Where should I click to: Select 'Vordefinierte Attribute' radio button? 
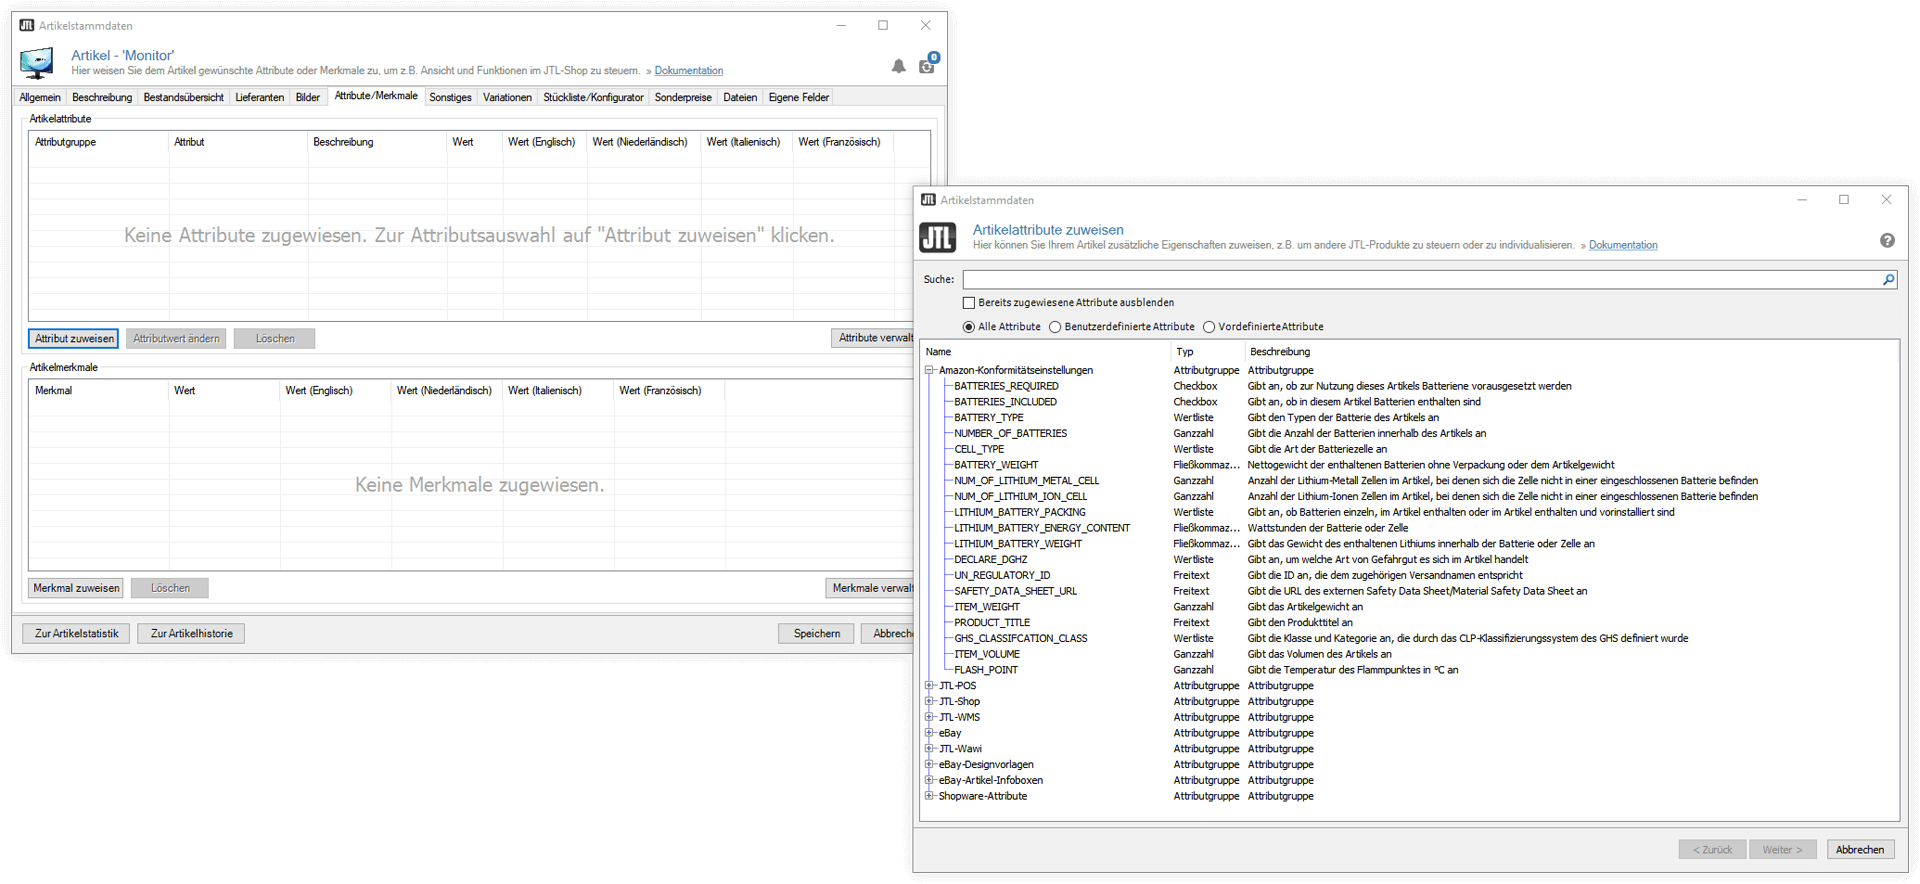[1209, 327]
